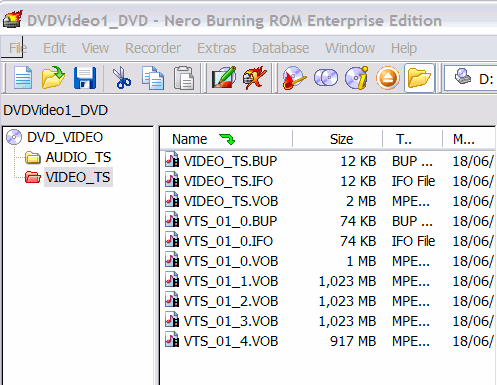Open the Extras menu
Screen dimensions: 497x385
click(217, 48)
